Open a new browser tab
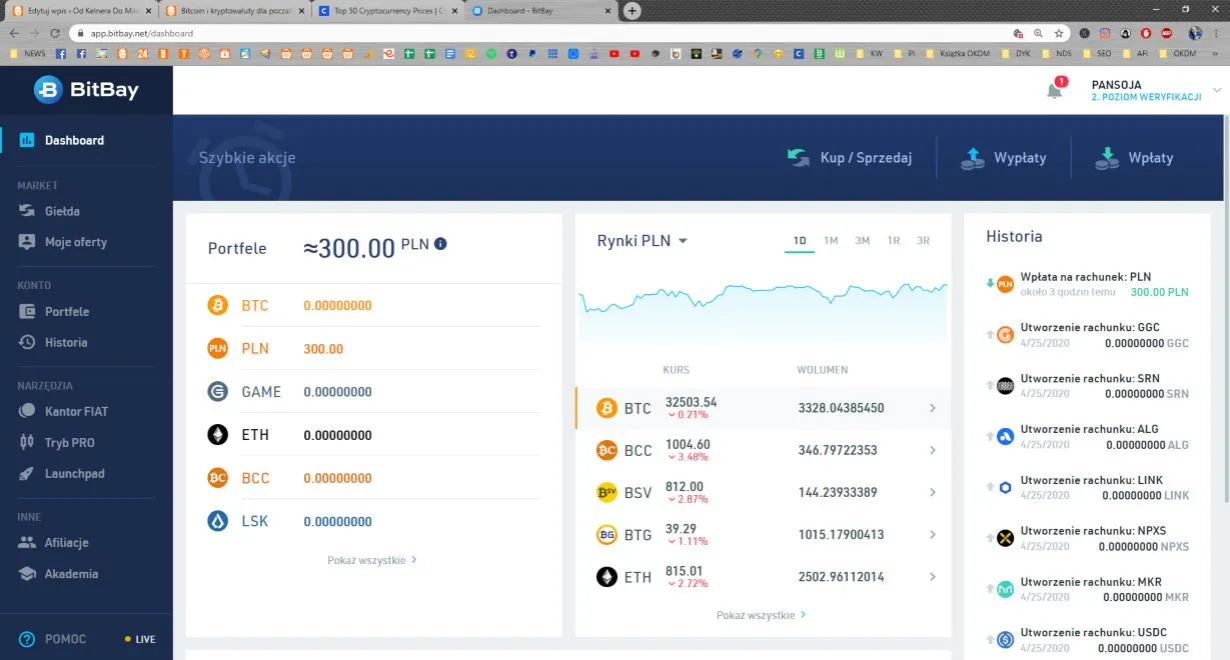The image size is (1230, 660). pyautogui.click(x=632, y=11)
